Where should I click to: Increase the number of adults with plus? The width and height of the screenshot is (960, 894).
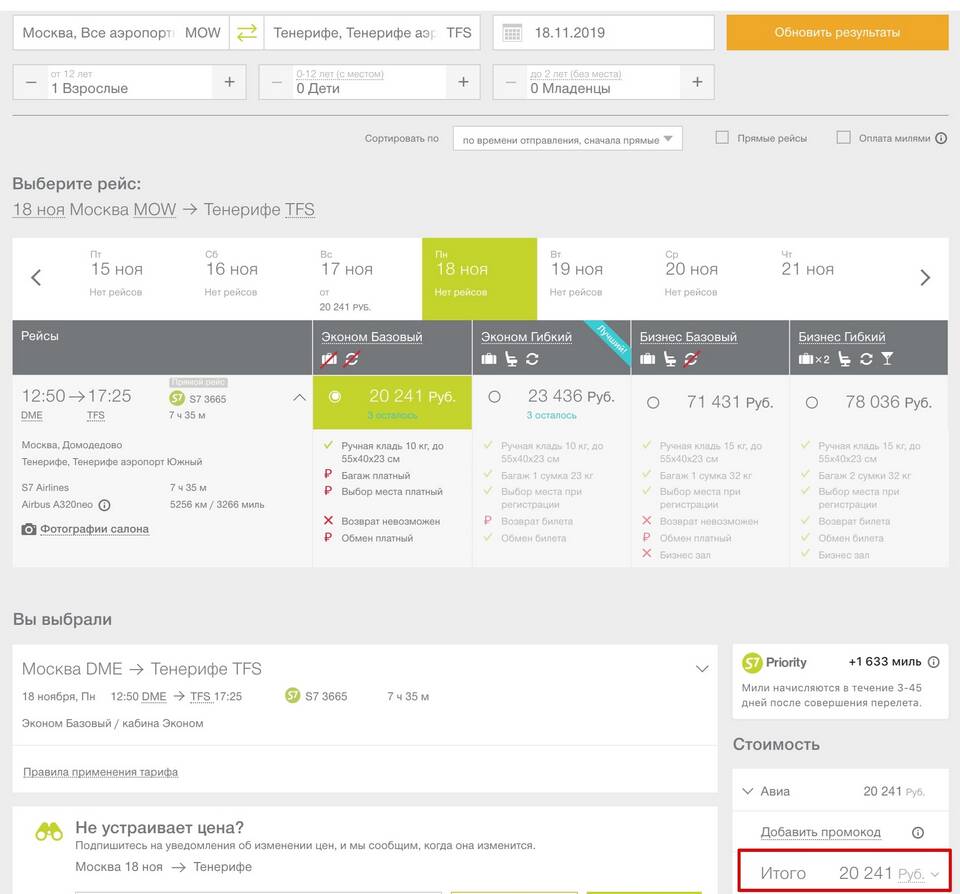[229, 82]
